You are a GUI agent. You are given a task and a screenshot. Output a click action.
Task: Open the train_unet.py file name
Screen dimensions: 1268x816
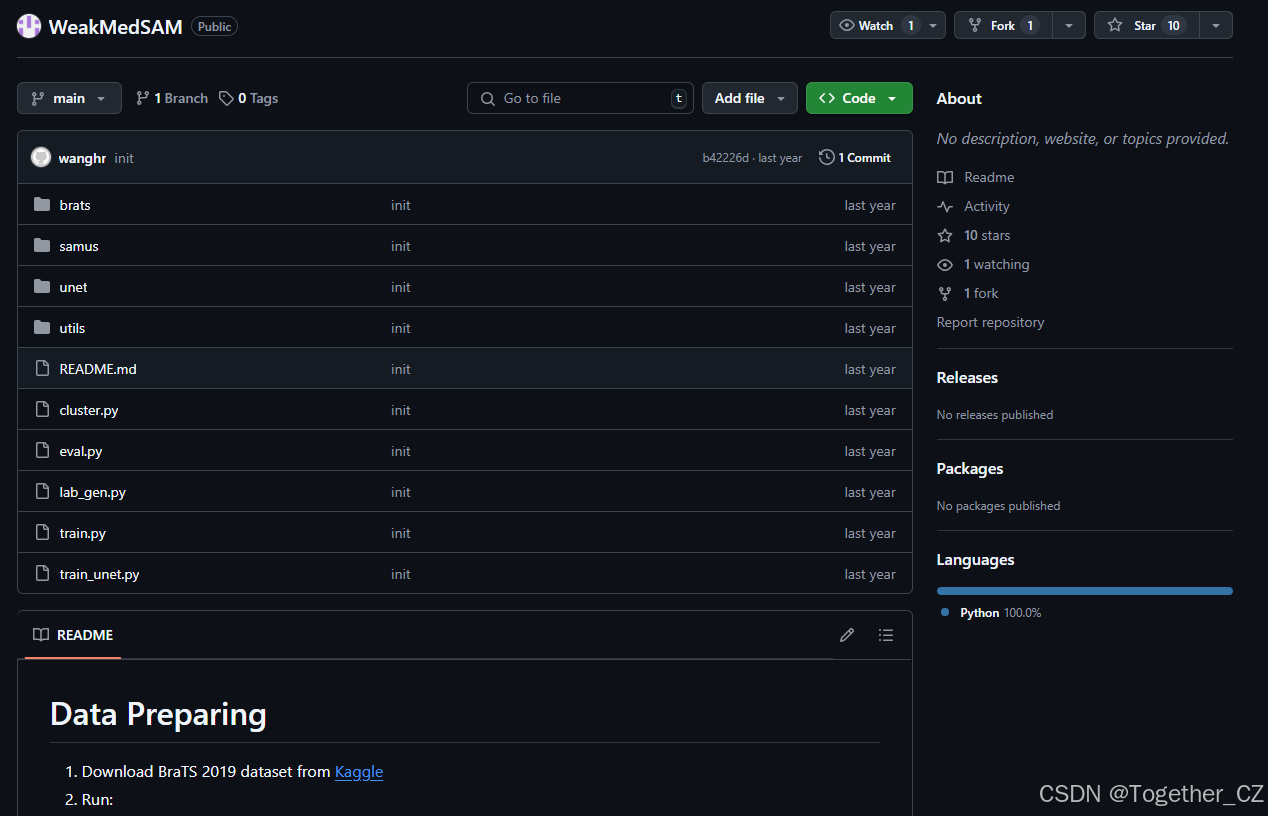99,574
